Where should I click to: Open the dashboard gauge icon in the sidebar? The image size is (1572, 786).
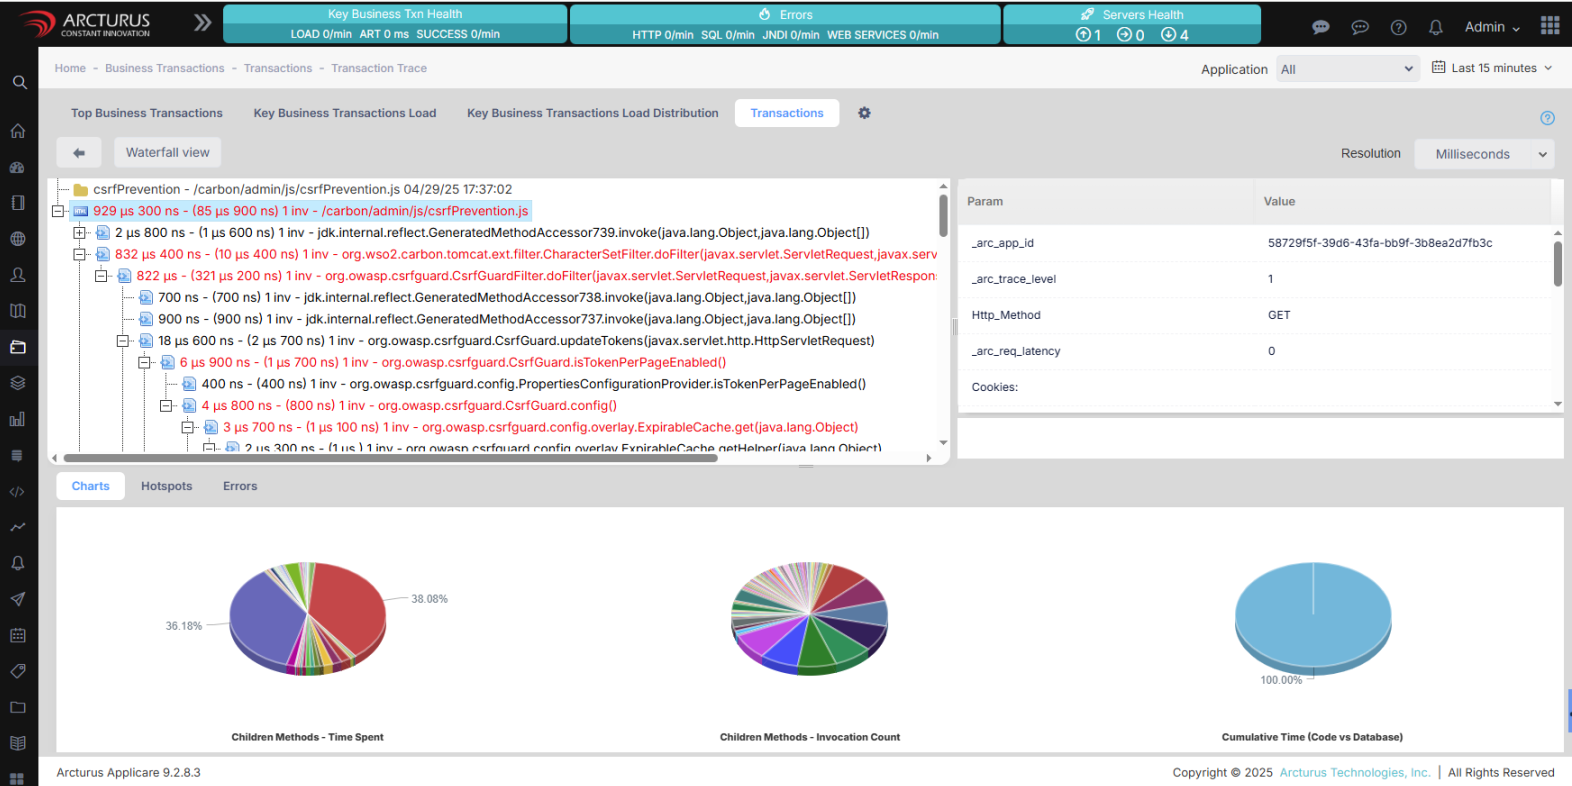coord(17,167)
